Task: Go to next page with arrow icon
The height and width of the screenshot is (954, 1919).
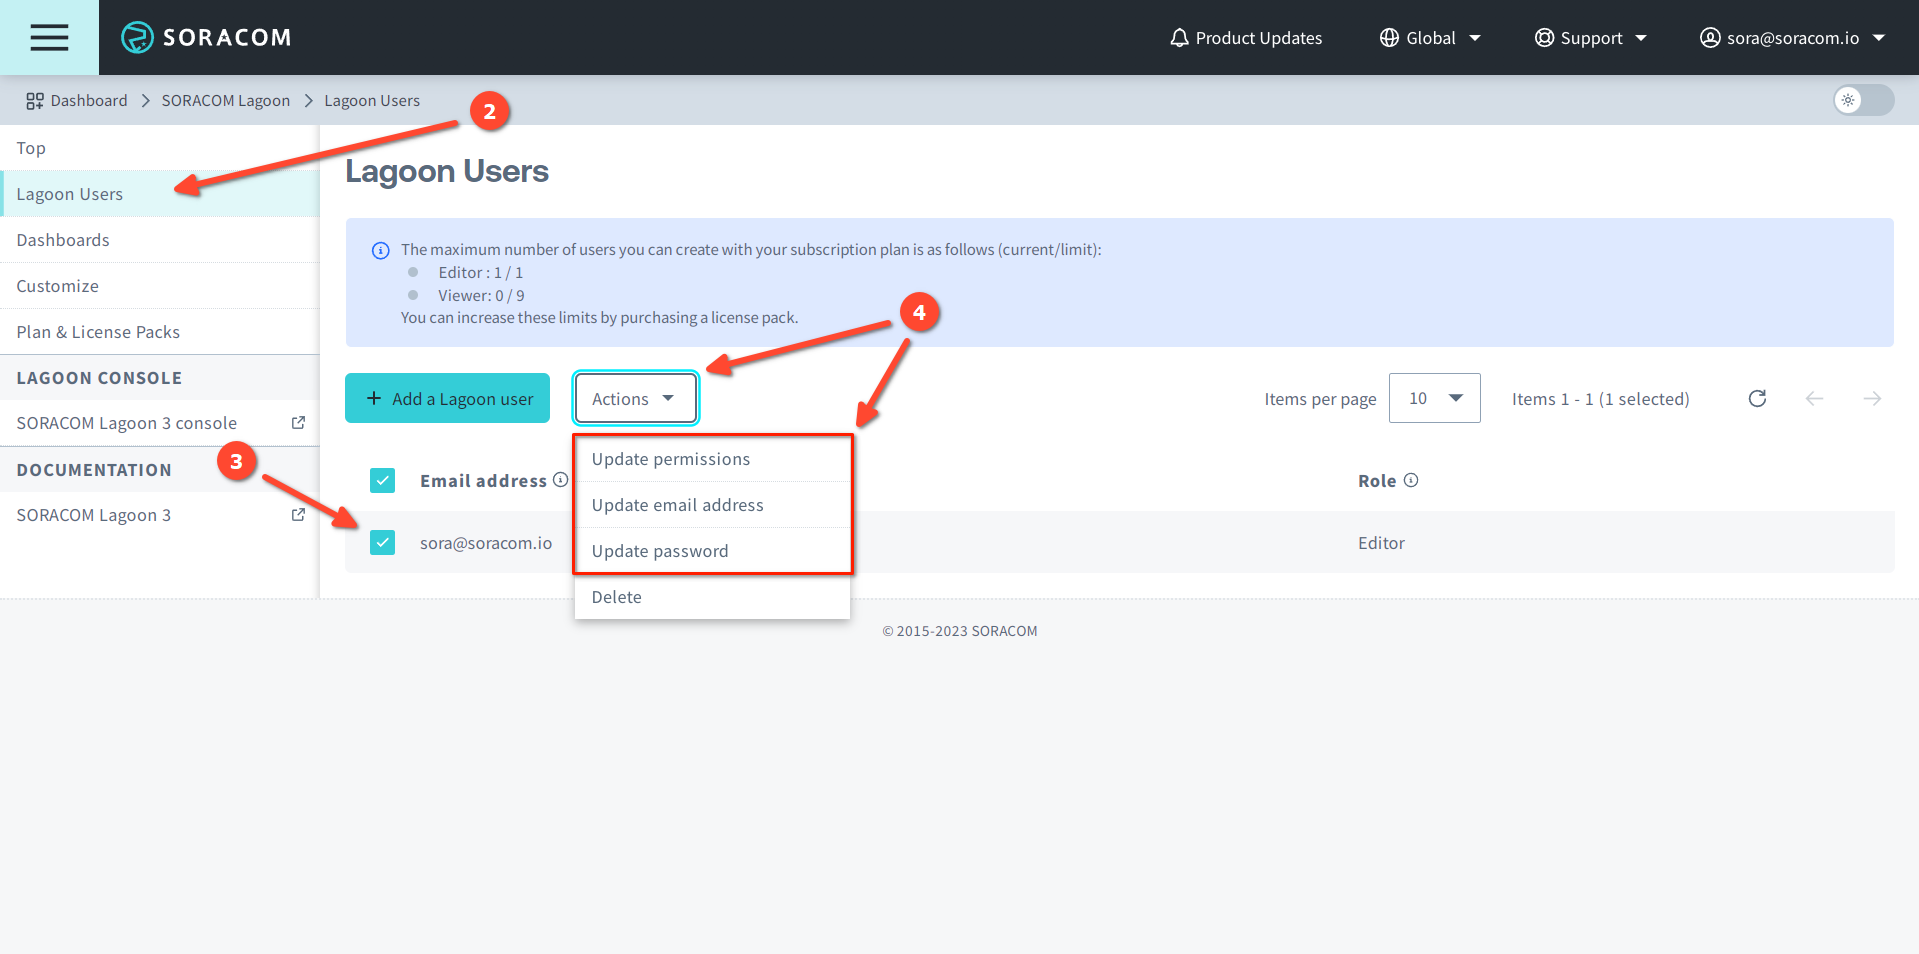Action: [1871, 398]
